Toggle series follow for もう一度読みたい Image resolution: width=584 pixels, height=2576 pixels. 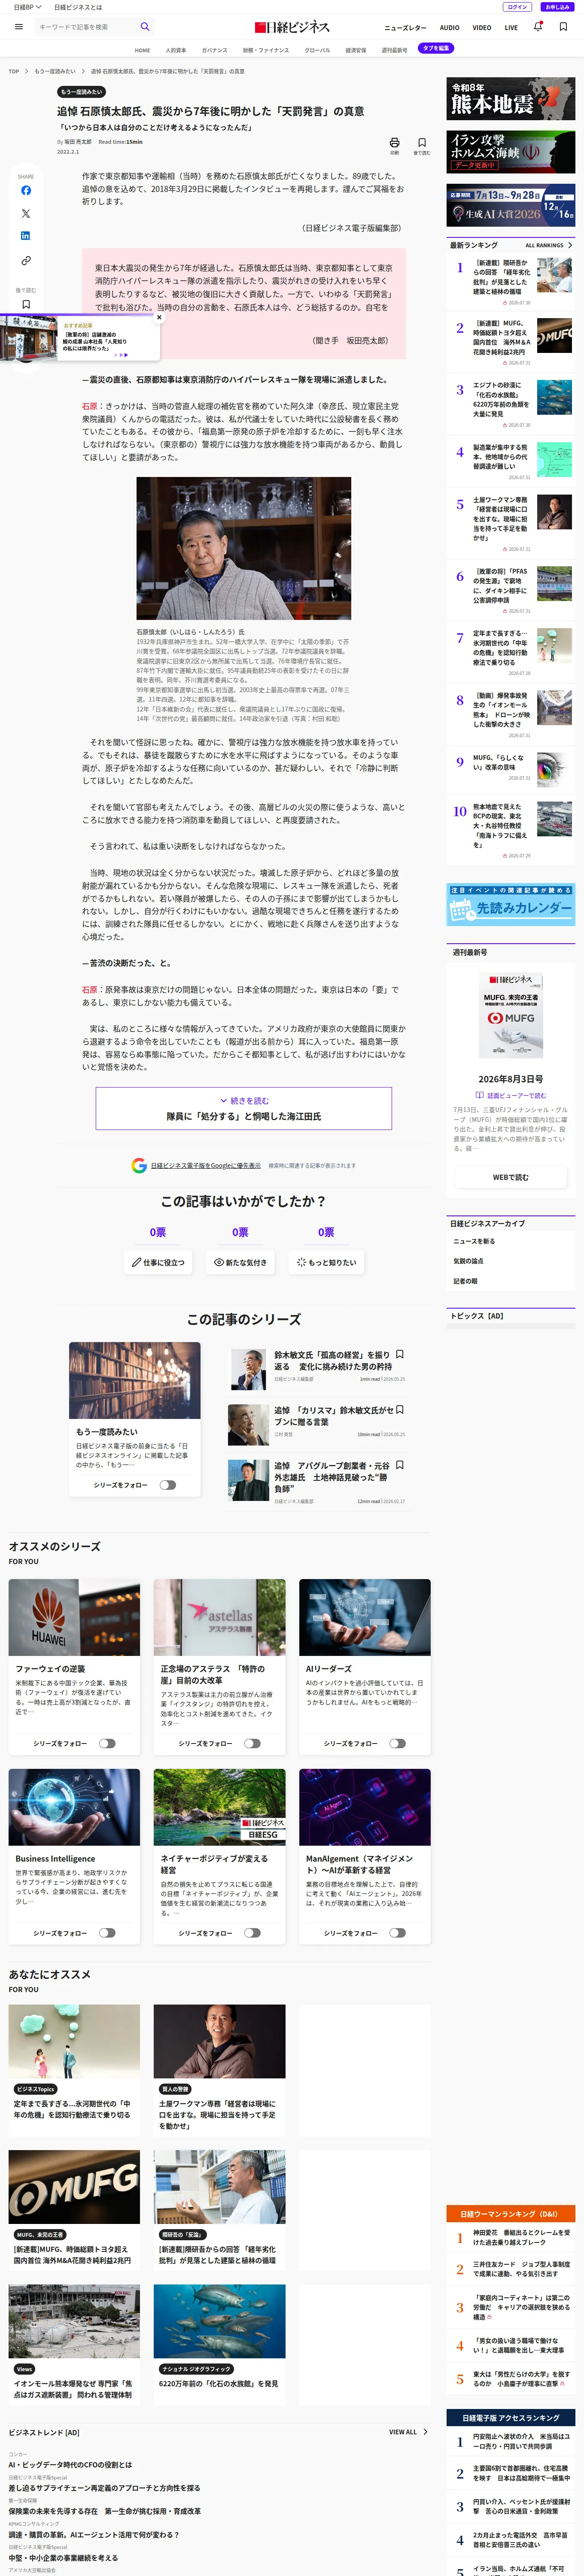tap(167, 1485)
